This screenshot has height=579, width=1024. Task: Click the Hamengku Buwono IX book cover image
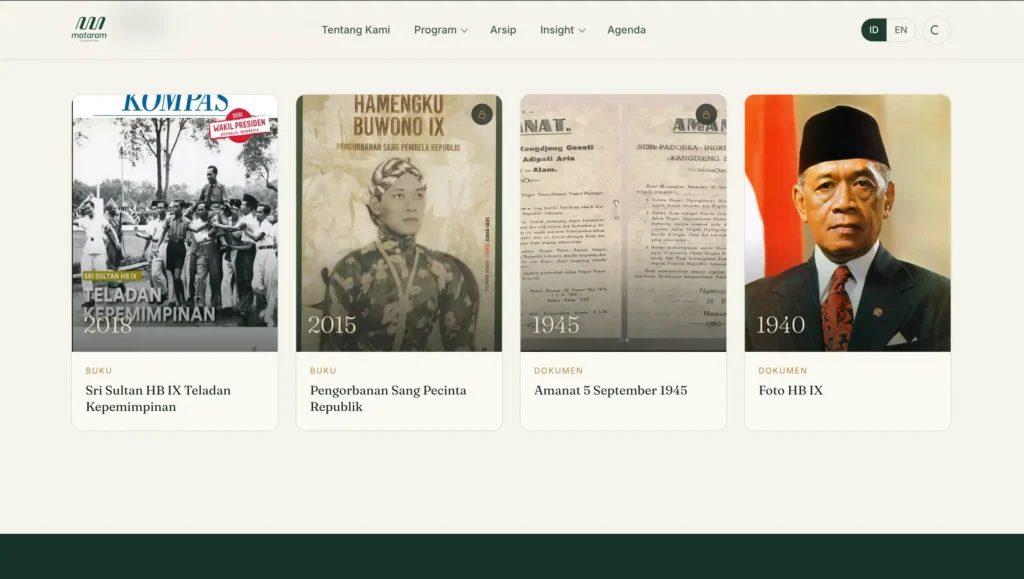399,223
